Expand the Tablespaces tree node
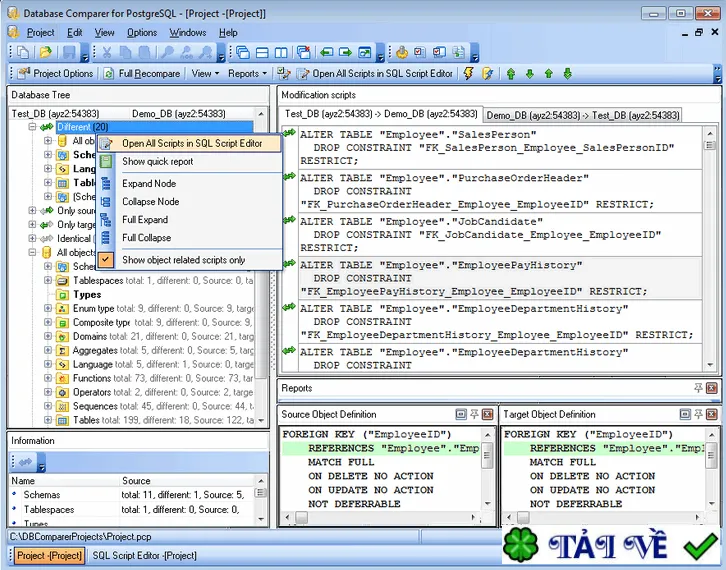Screen dimensions: 726x570 pyautogui.click(x=48, y=280)
